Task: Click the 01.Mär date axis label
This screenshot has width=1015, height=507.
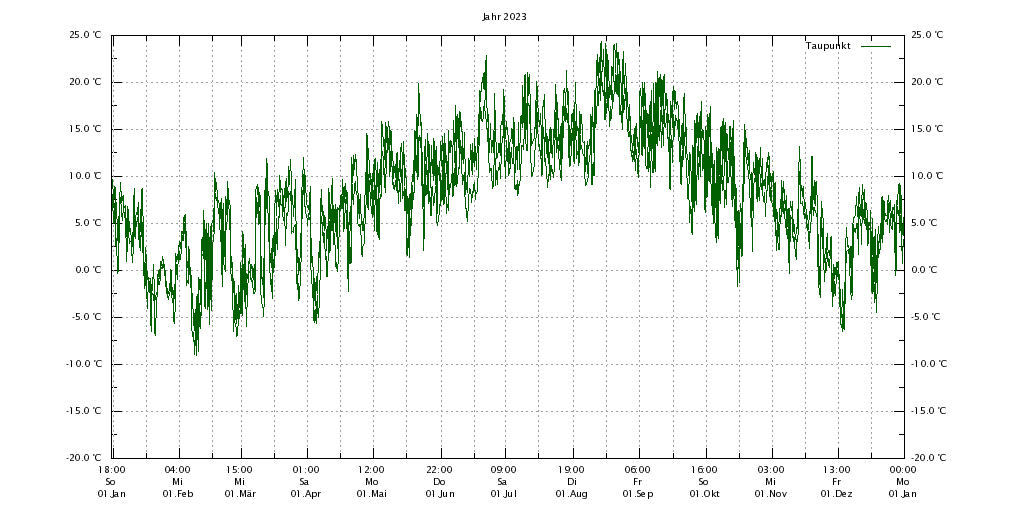Action: pyautogui.click(x=239, y=494)
